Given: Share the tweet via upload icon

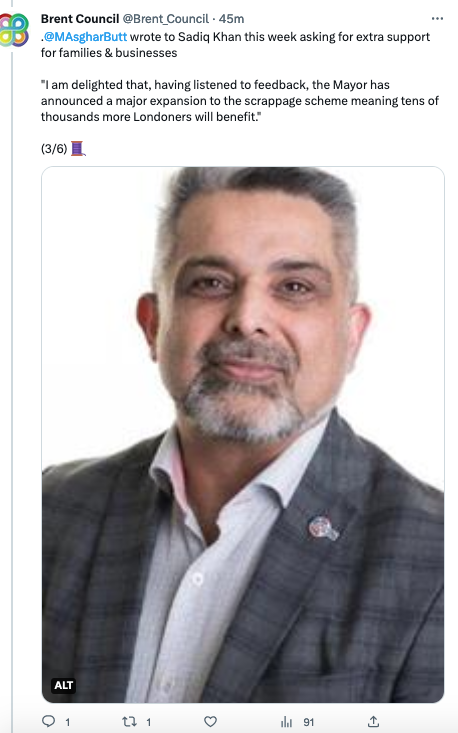Looking at the screenshot, I should pyautogui.click(x=373, y=721).
